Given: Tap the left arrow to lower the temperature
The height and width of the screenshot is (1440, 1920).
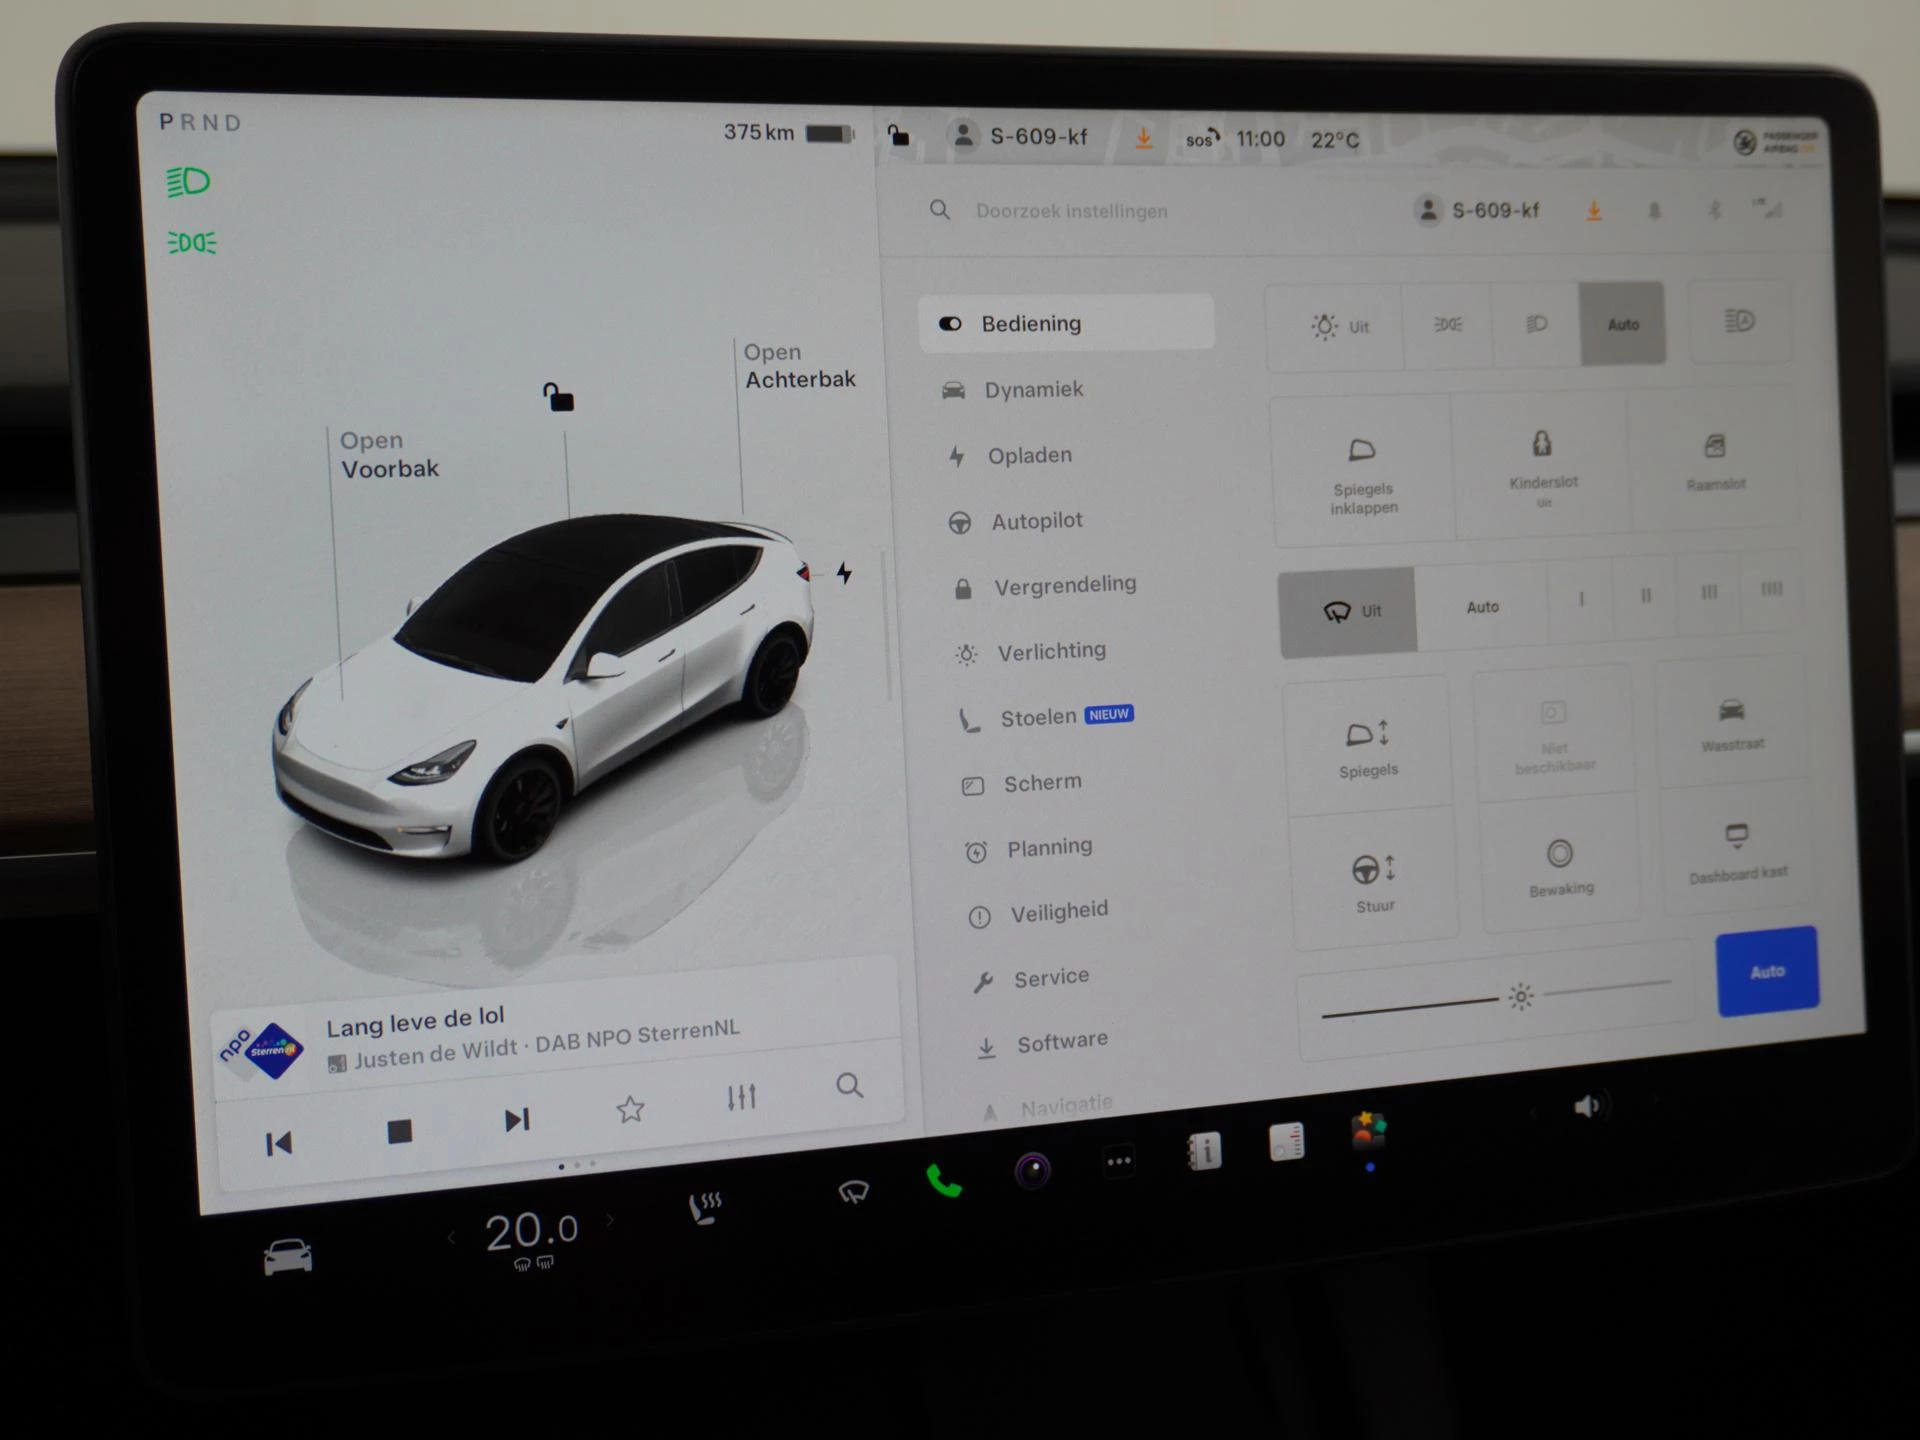Looking at the screenshot, I should coord(452,1238).
